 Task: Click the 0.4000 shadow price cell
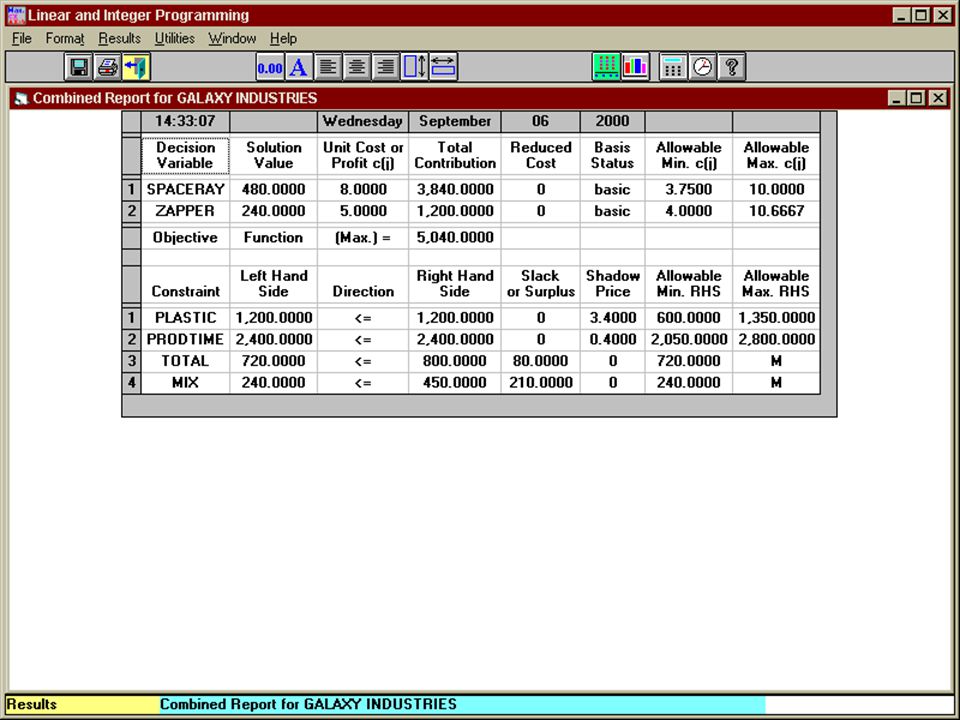pos(612,339)
